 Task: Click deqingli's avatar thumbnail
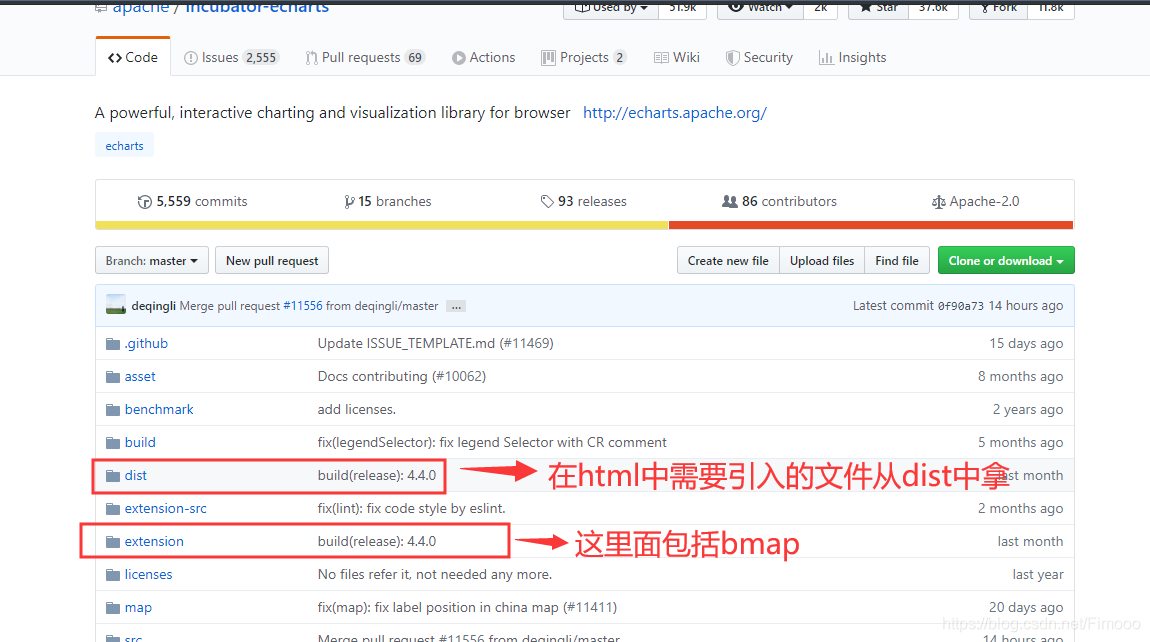coord(116,304)
